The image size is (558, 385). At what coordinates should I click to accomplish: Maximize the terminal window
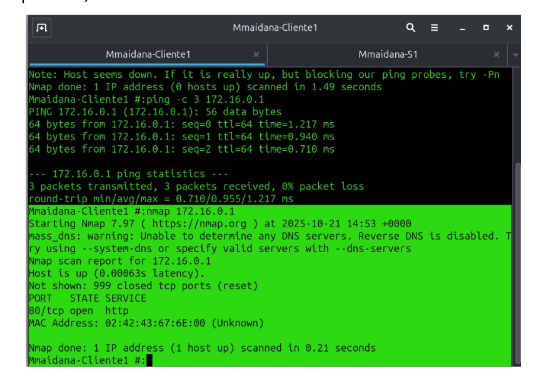click(x=486, y=28)
